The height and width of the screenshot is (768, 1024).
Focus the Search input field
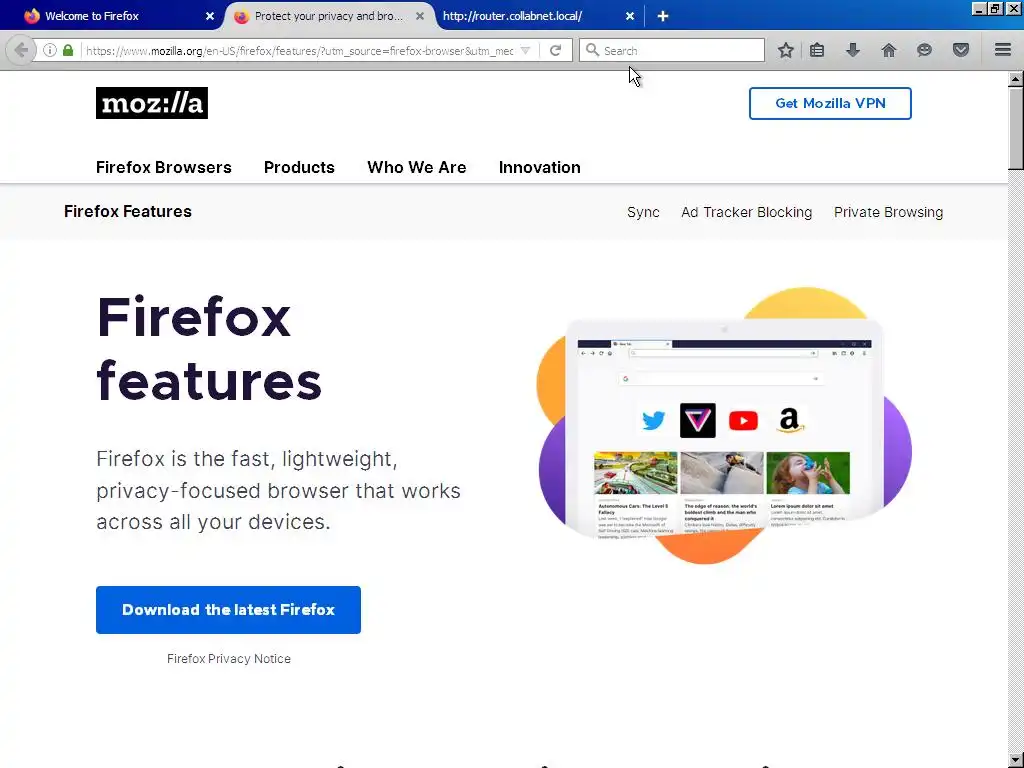pos(671,50)
